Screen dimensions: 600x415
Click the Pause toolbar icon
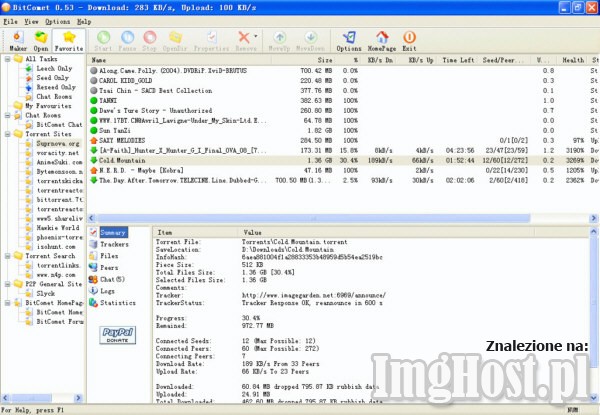click(127, 41)
